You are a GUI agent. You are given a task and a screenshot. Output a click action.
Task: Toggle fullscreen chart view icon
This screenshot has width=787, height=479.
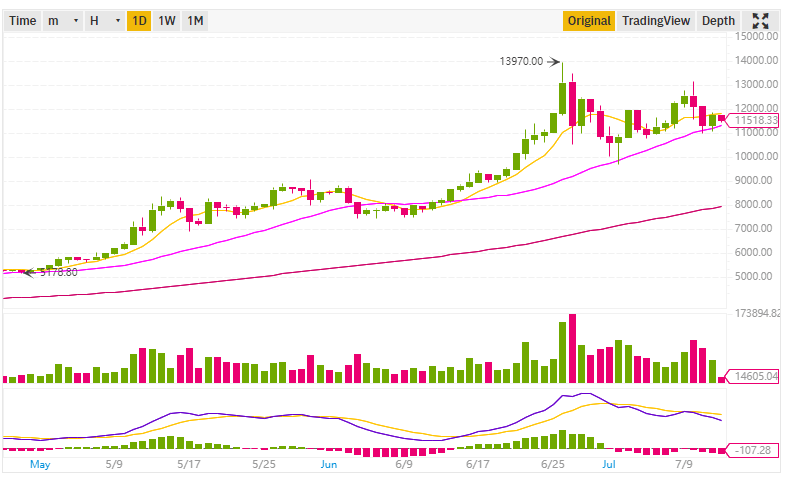(x=760, y=21)
